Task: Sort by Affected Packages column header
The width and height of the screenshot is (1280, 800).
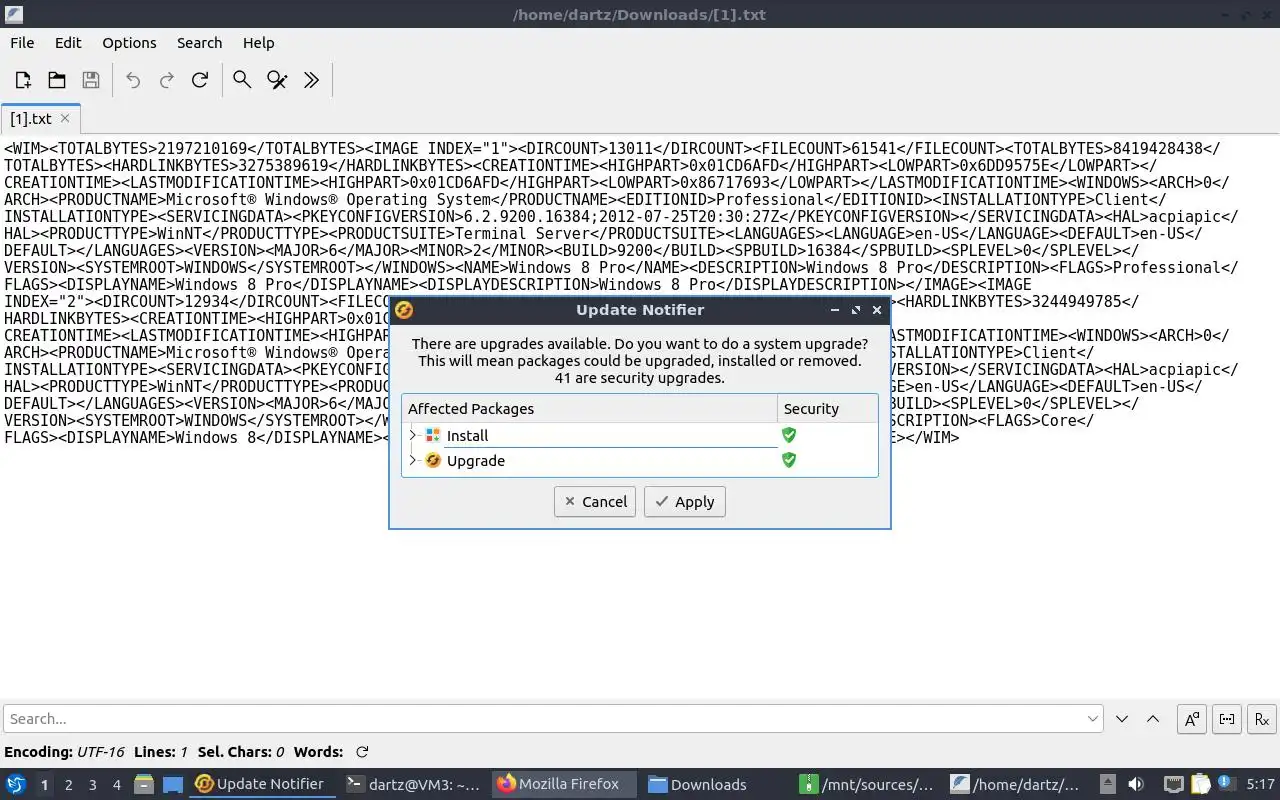Action: (590, 408)
